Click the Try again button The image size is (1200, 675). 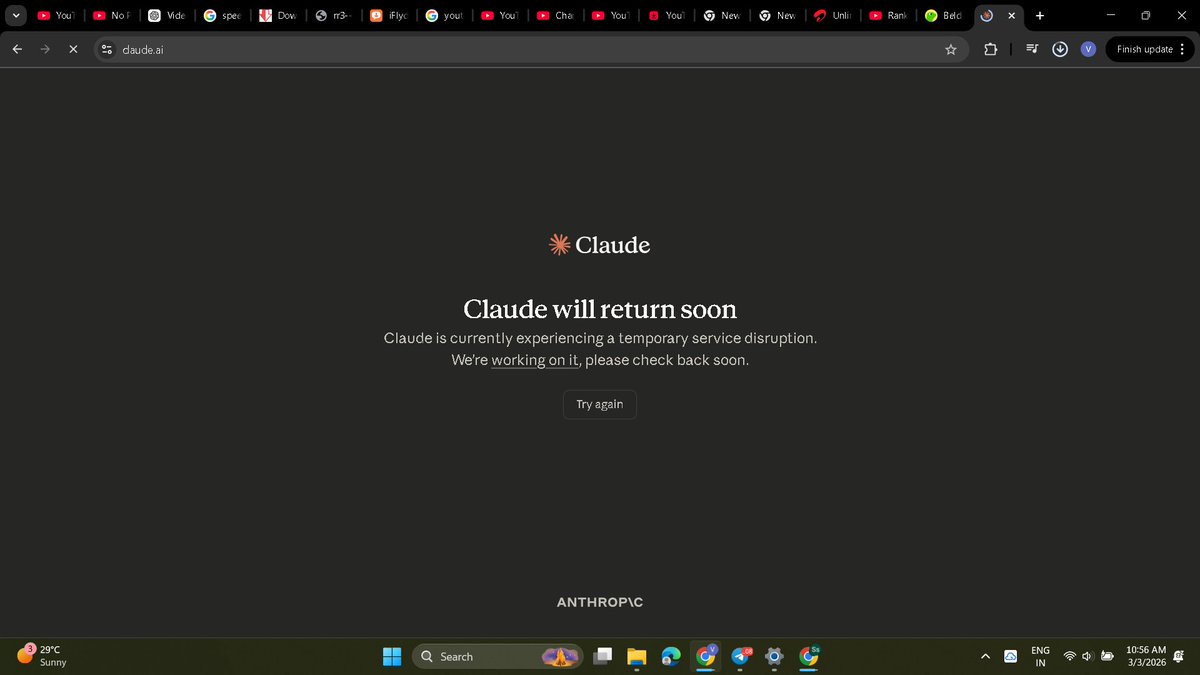pos(599,404)
